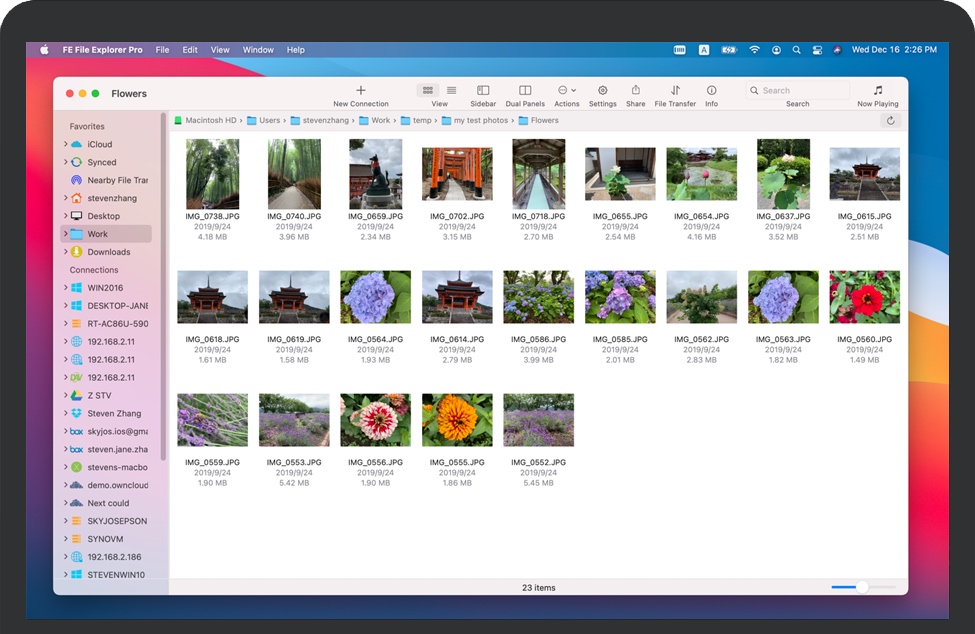Viewport: 975px width, 634px height.
Task: Navigate to 'my test photos' in breadcrumb
Action: 480,121
